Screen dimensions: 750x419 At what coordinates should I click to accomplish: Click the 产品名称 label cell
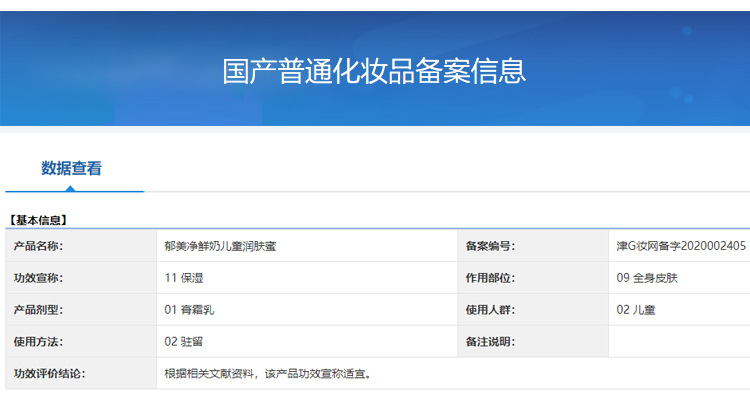pos(81,246)
